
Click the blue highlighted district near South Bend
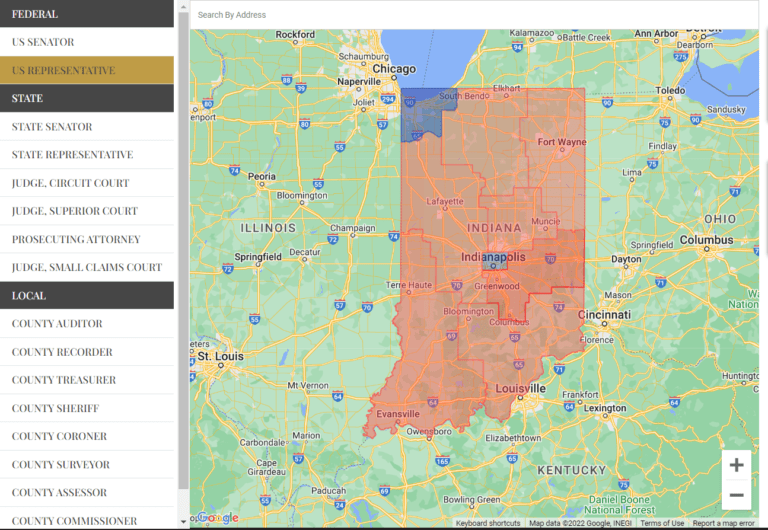pyautogui.click(x=418, y=116)
